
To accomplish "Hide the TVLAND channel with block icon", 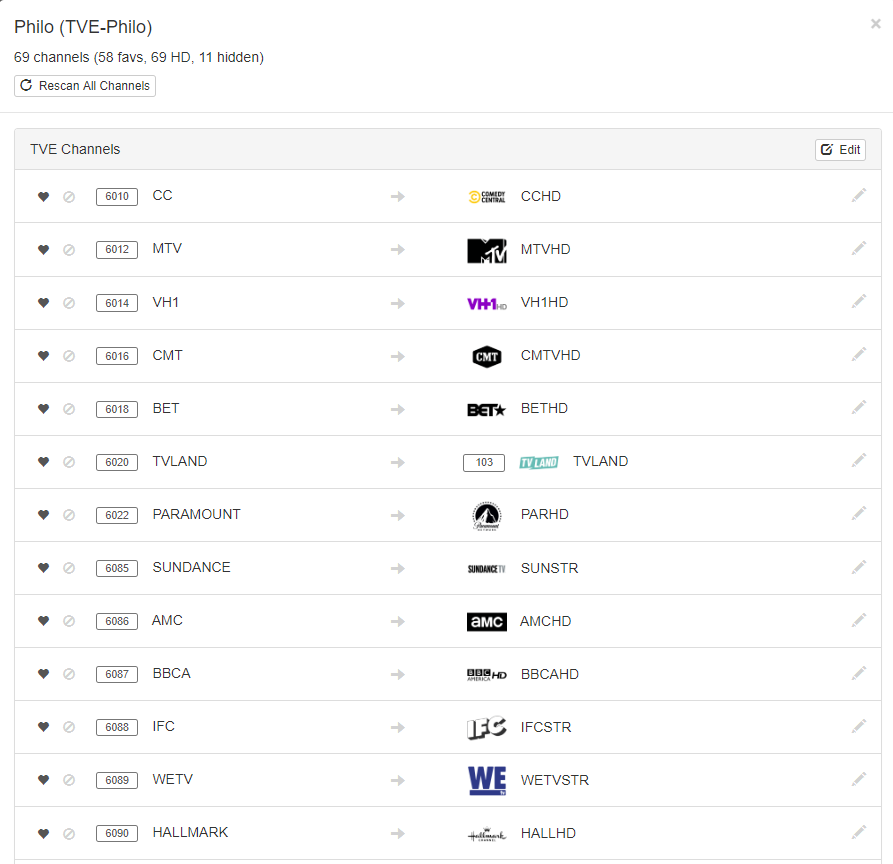I will [69, 462].
